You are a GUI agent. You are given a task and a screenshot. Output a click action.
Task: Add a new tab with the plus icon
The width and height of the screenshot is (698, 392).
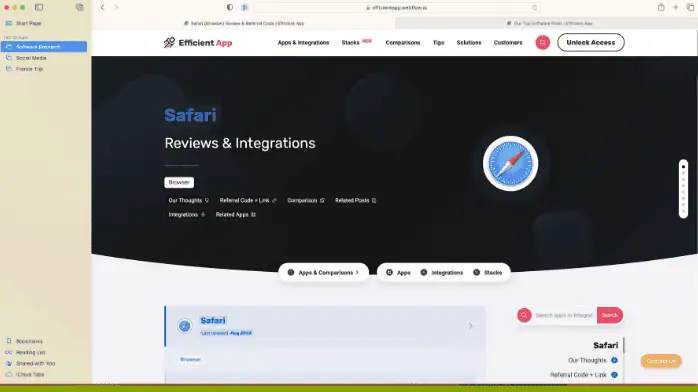coord(675,7)
